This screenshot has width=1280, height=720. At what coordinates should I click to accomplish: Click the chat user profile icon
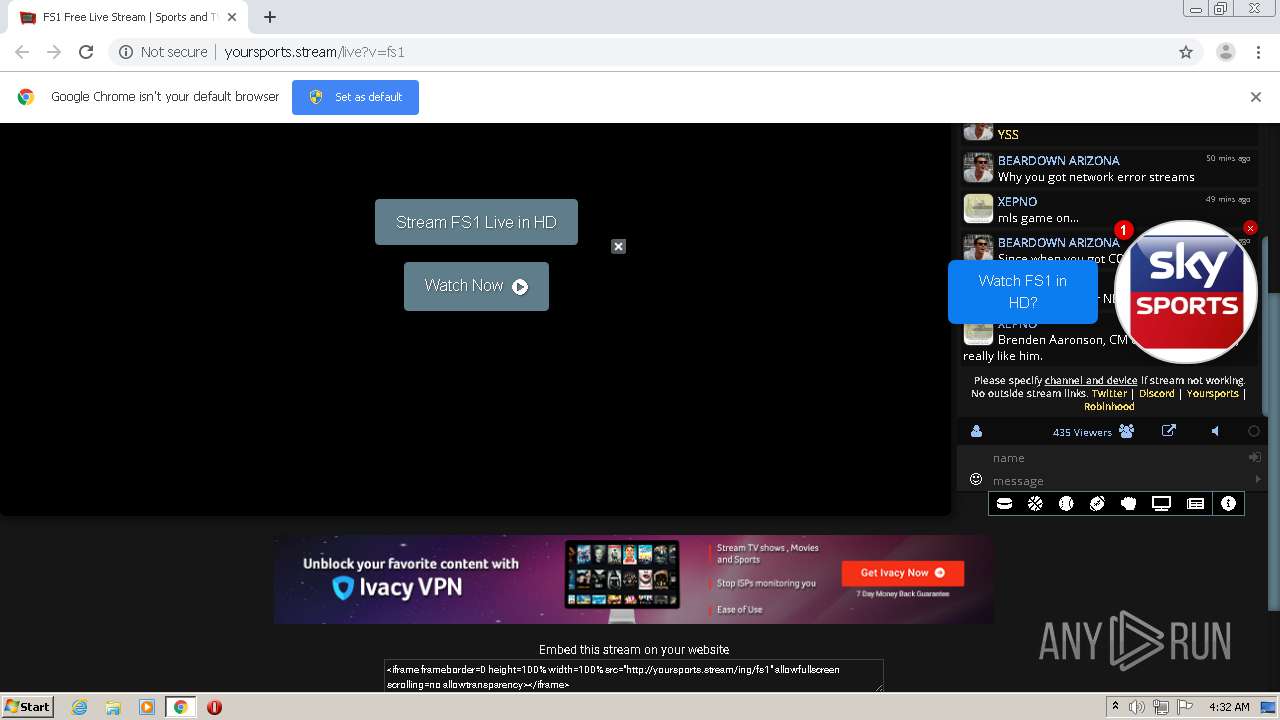(977, 432)
